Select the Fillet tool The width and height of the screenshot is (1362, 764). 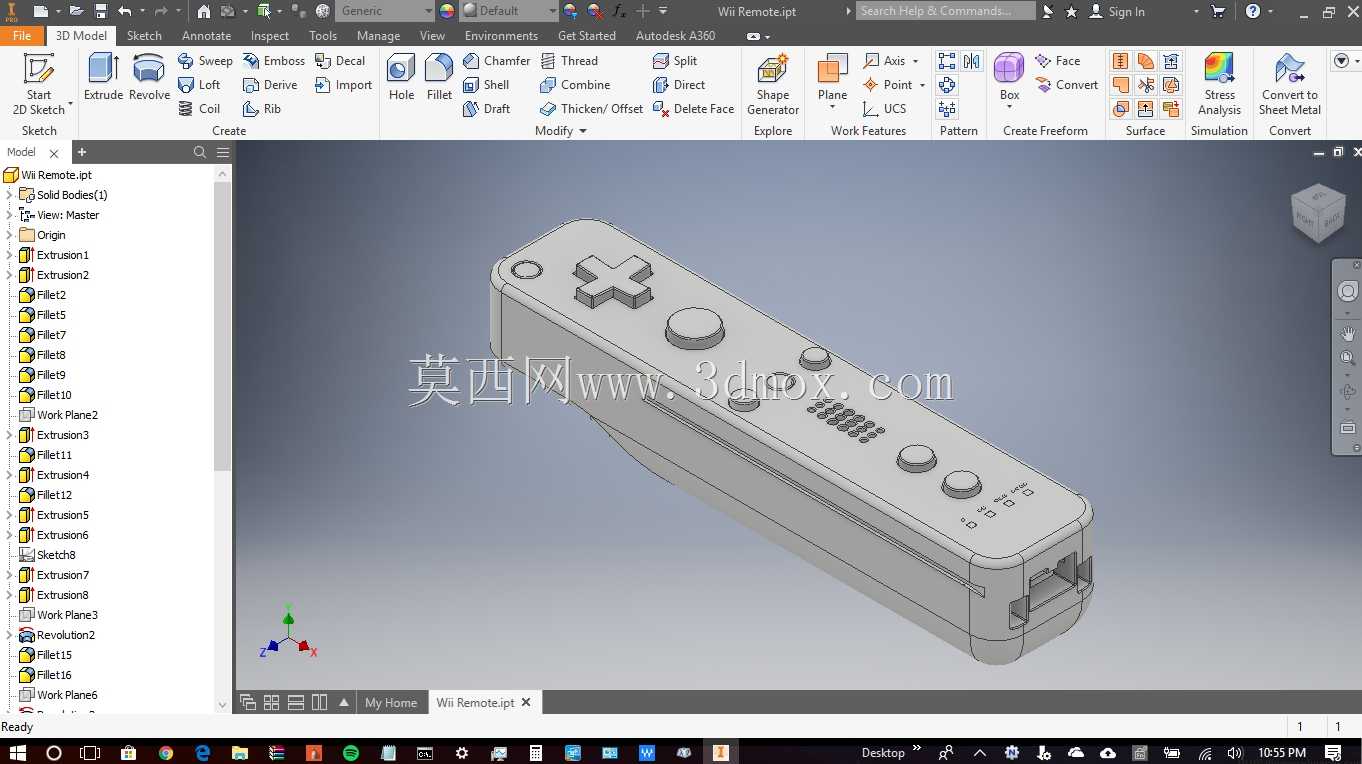coord(439,78)
